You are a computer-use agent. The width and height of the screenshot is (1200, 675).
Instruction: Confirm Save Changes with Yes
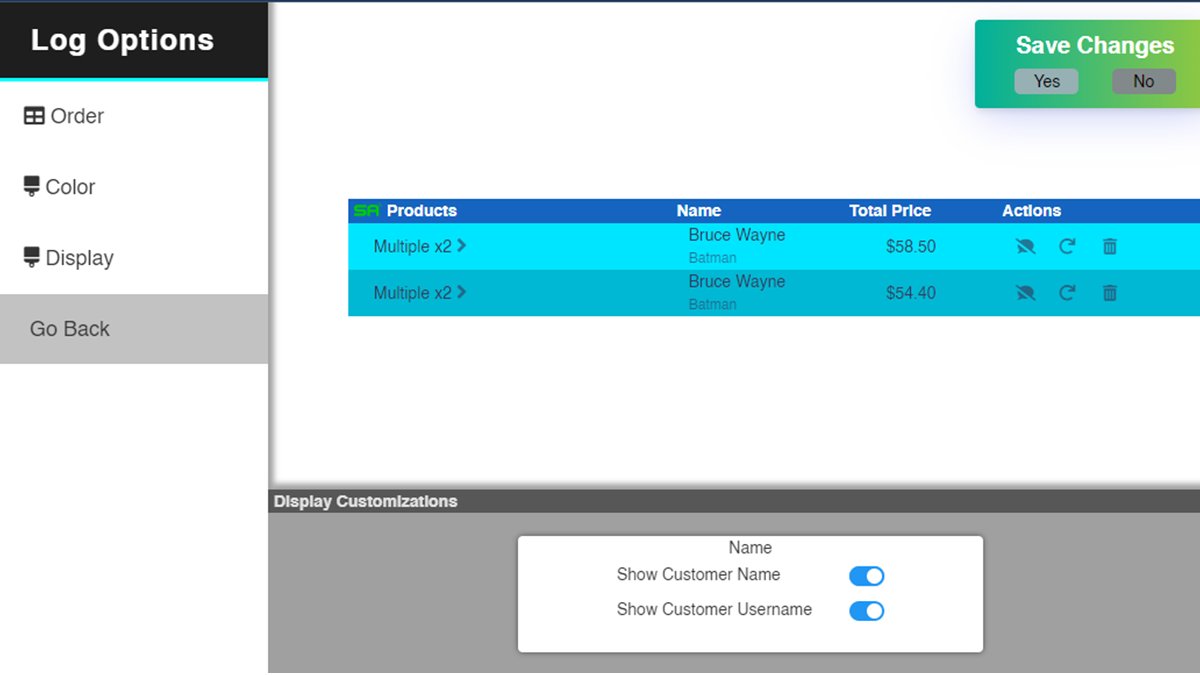[x=1046, y=82]
